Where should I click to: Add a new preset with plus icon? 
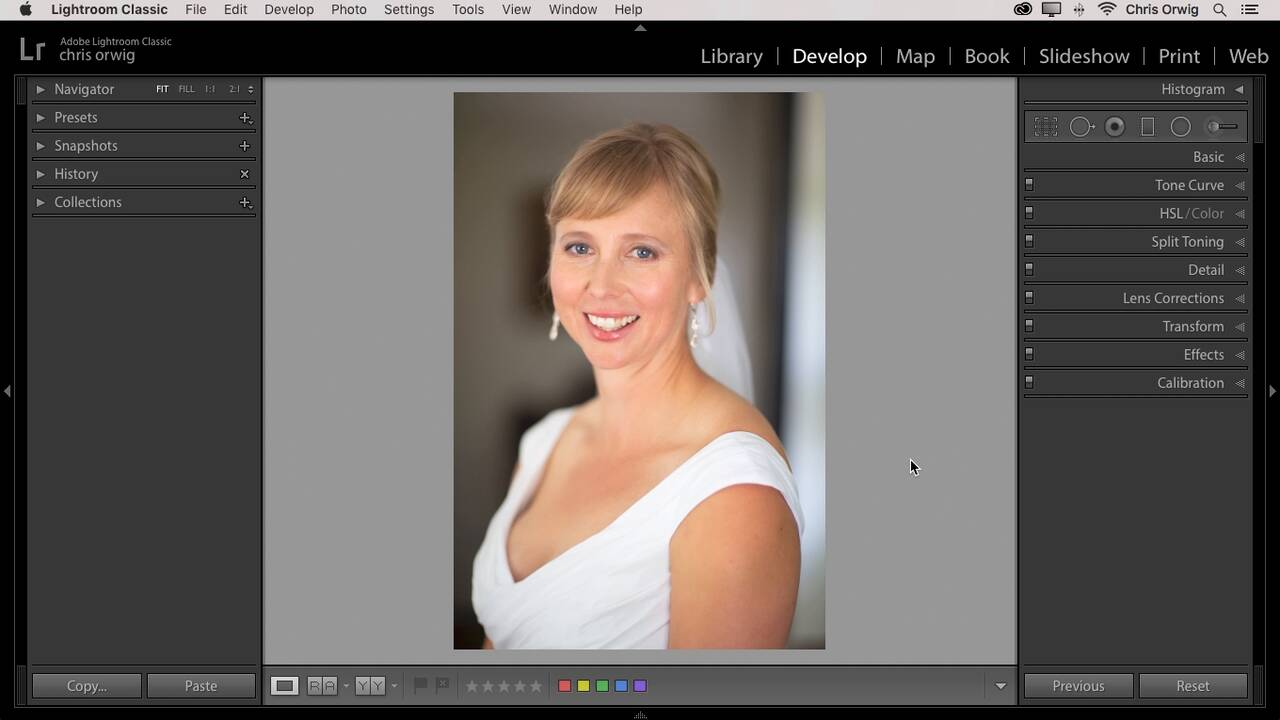click(x=245, y=118)
